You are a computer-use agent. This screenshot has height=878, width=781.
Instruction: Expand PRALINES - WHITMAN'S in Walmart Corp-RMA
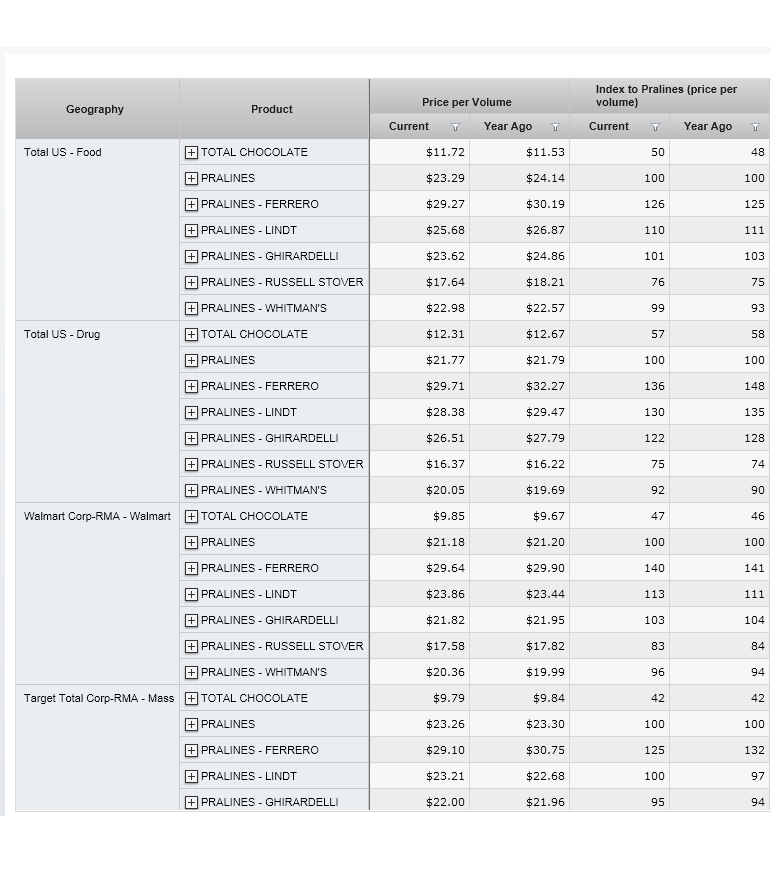click(191, 673)
